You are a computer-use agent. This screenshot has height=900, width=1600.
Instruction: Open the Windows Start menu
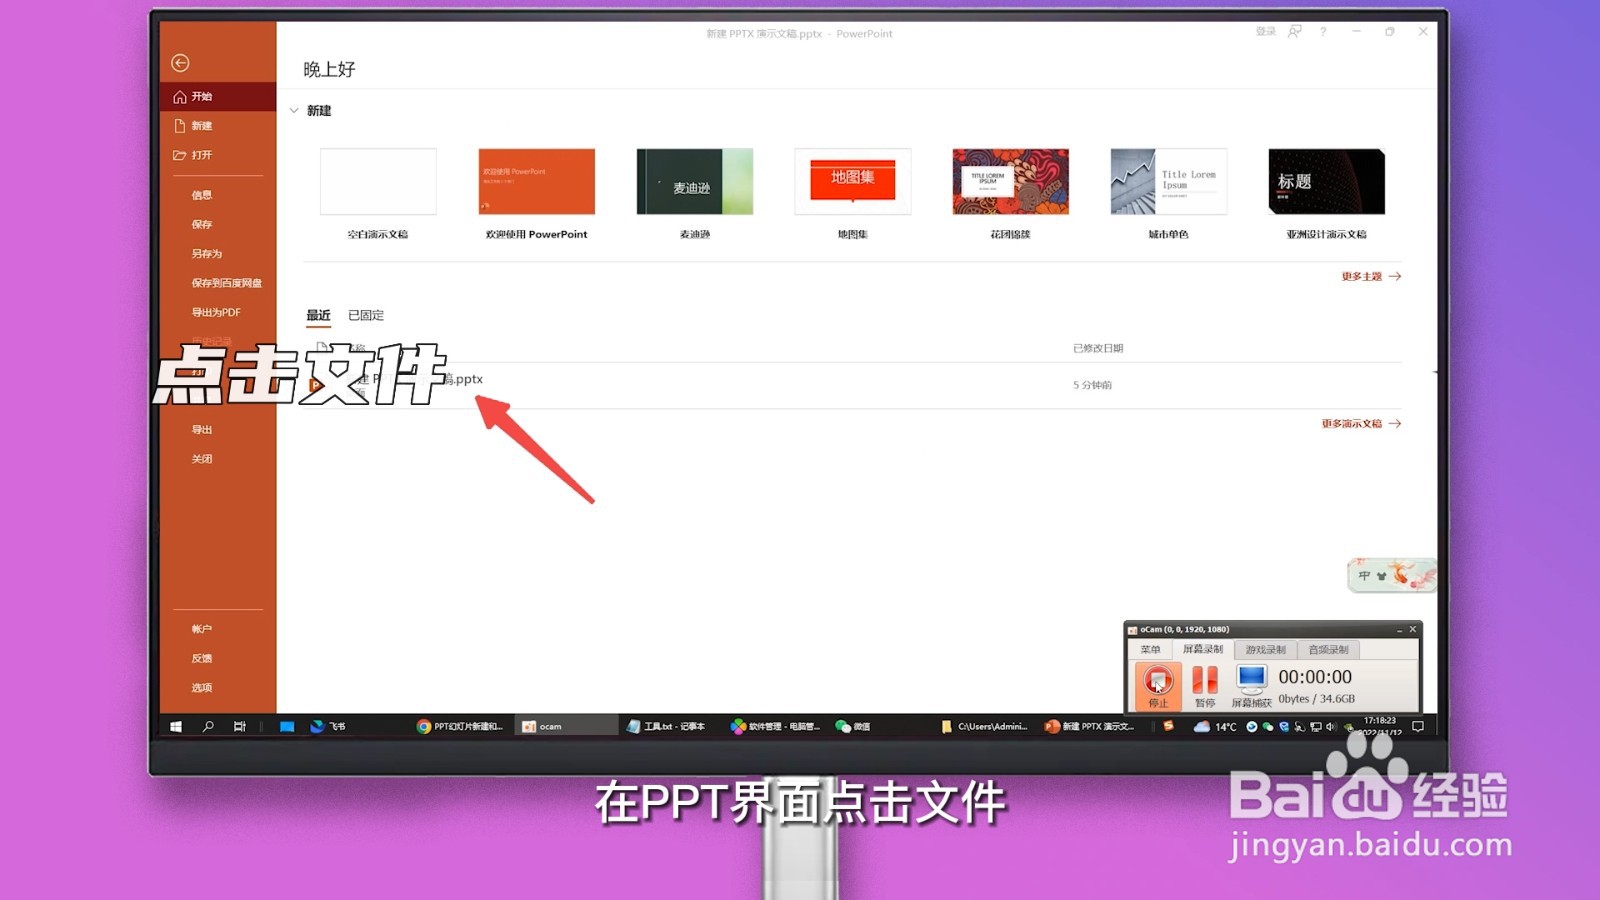(176, 727)
